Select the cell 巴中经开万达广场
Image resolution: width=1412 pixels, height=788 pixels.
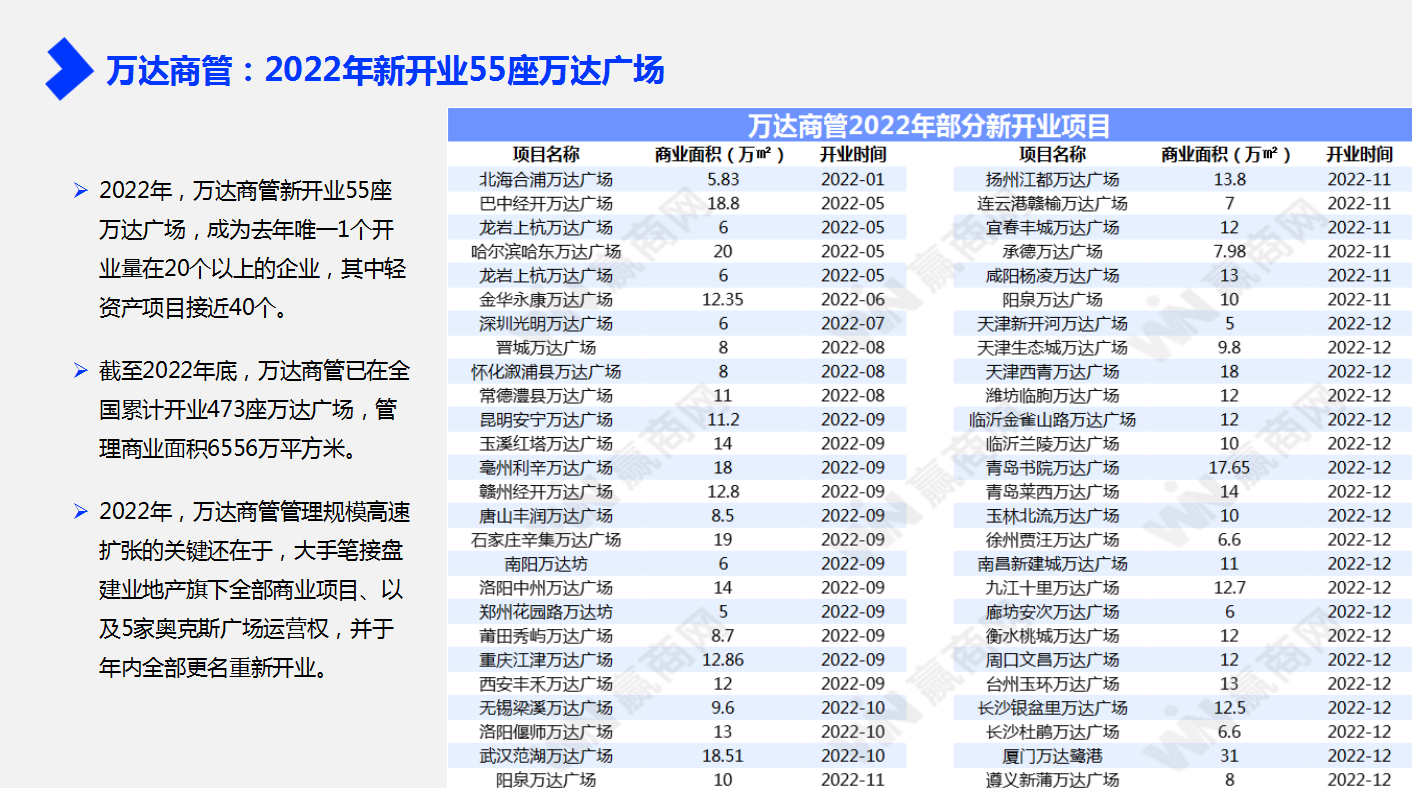click(546, 204)
